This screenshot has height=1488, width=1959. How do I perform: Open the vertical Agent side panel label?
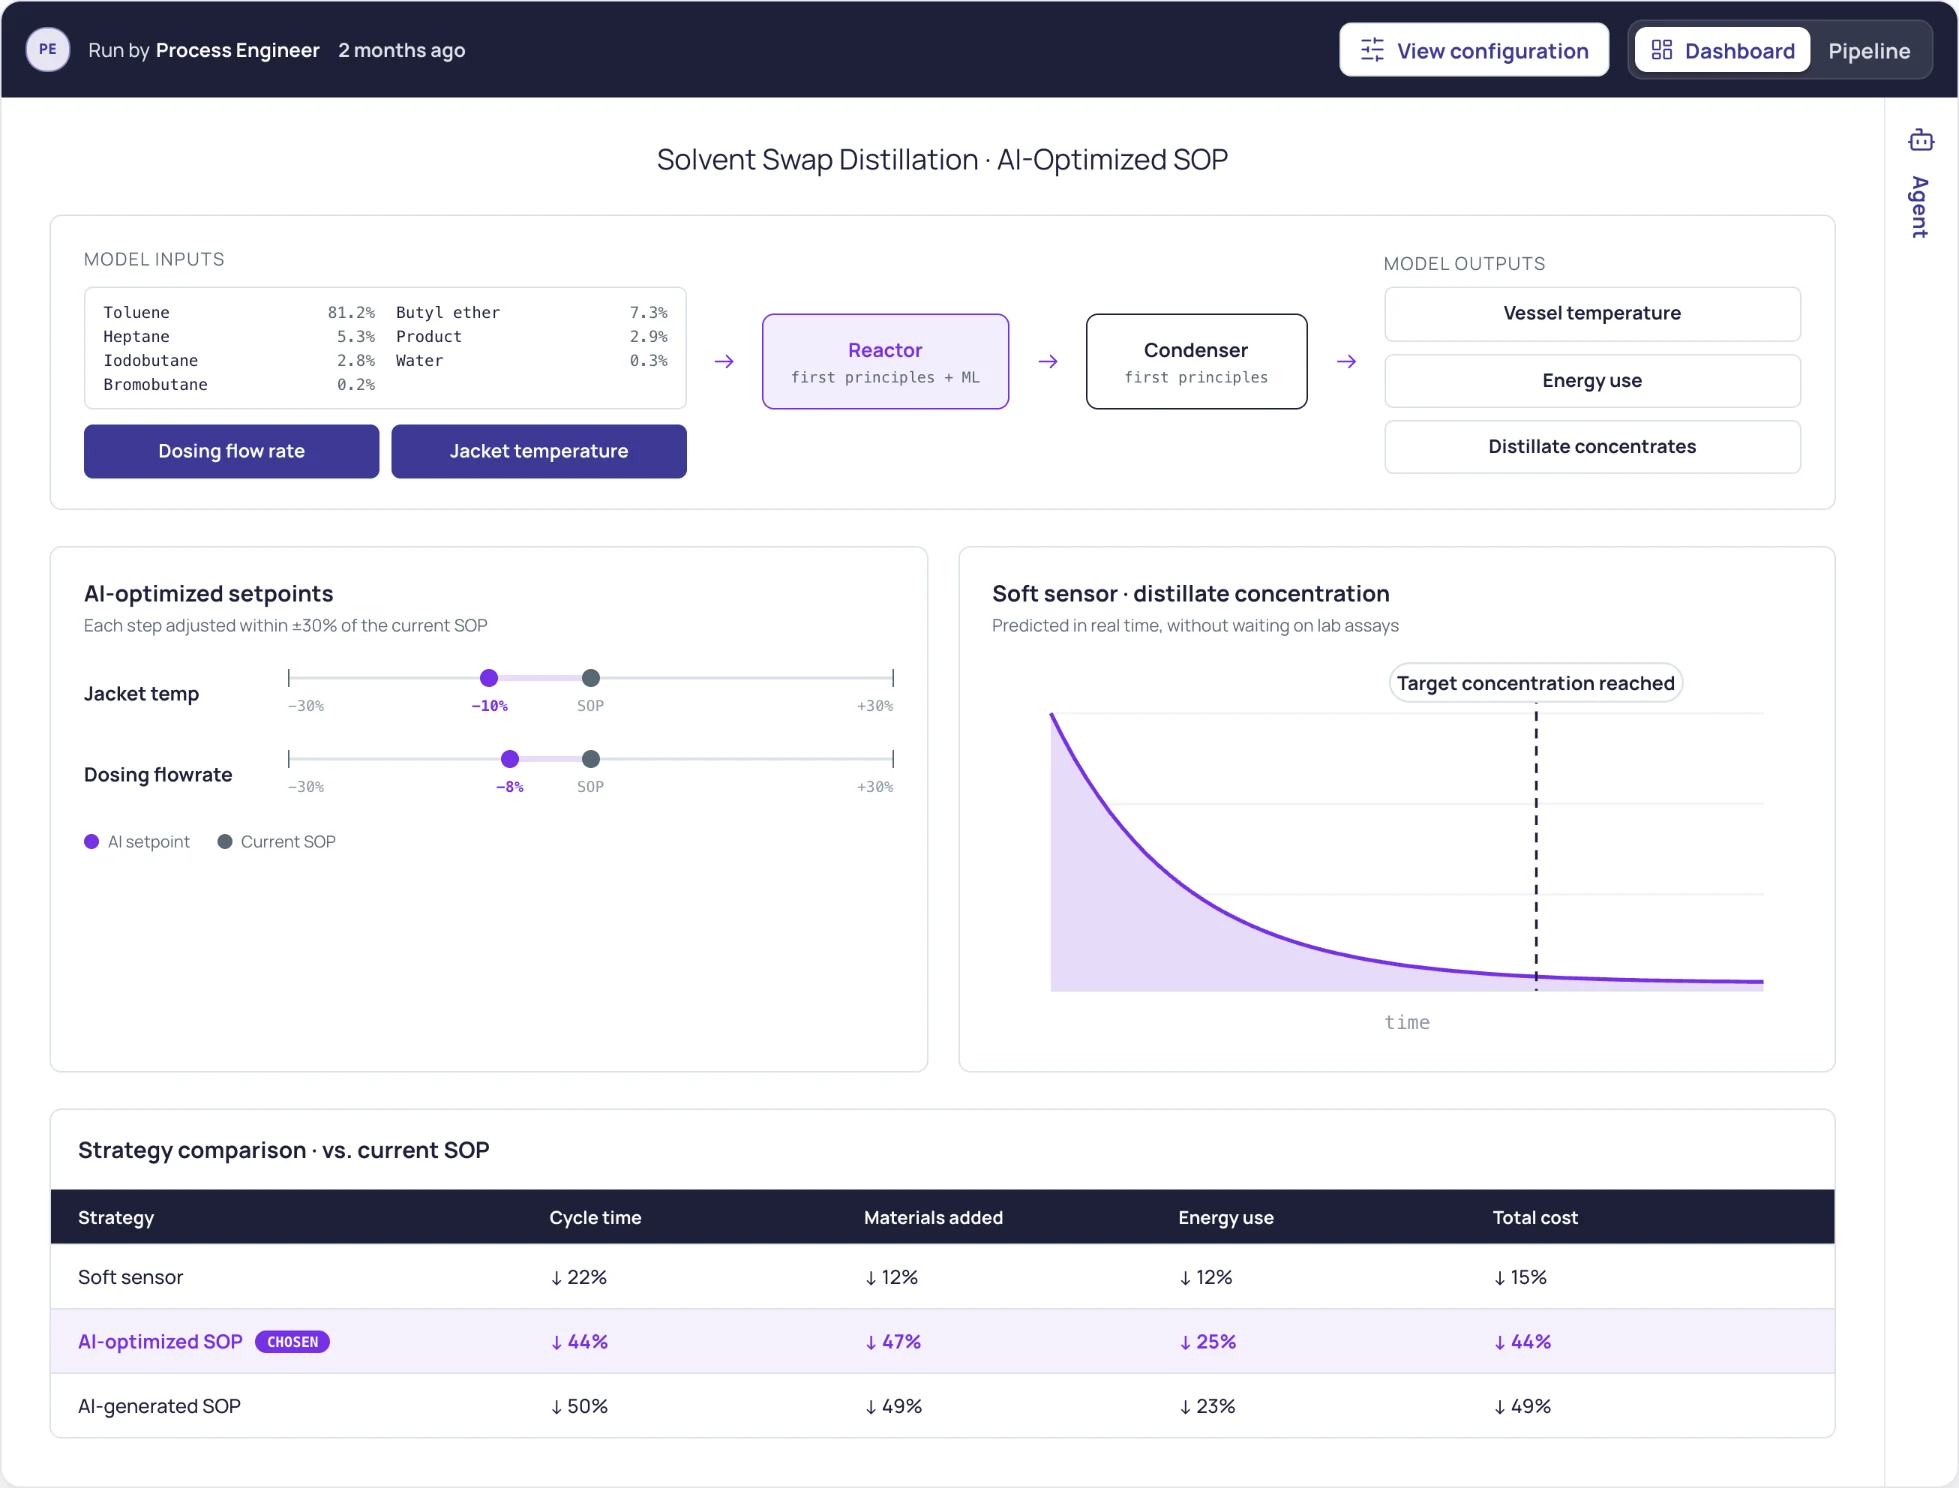pyautogui.click(x=1919, y=207)
